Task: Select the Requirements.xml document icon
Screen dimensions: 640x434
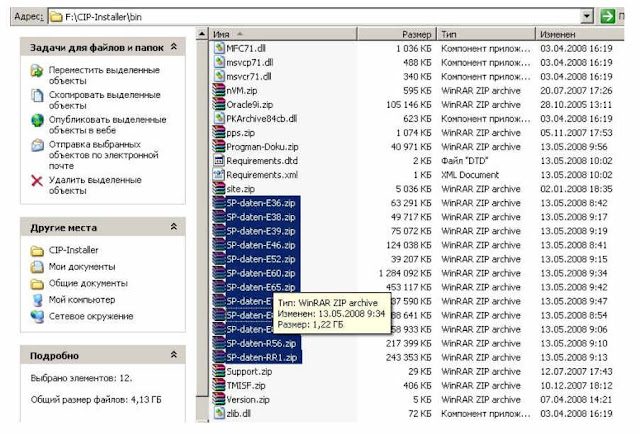Action: [x=219, y=175]
